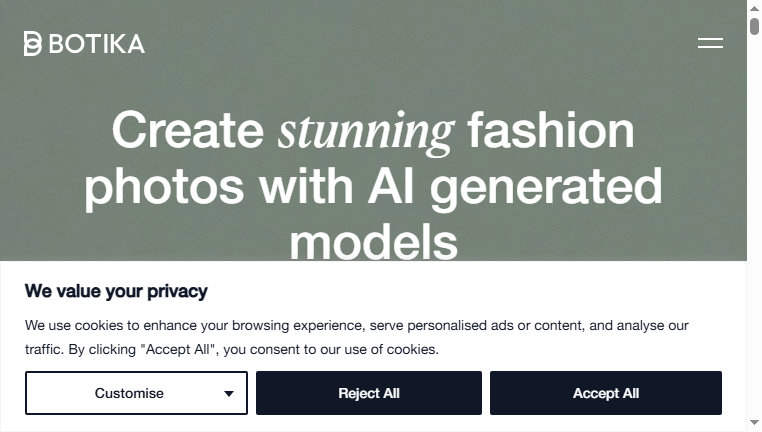Viewport: 762px width, 432px height.
Task: Click the scrollbar down arrow
Action: pyautogui.click(x=754, y=422)
